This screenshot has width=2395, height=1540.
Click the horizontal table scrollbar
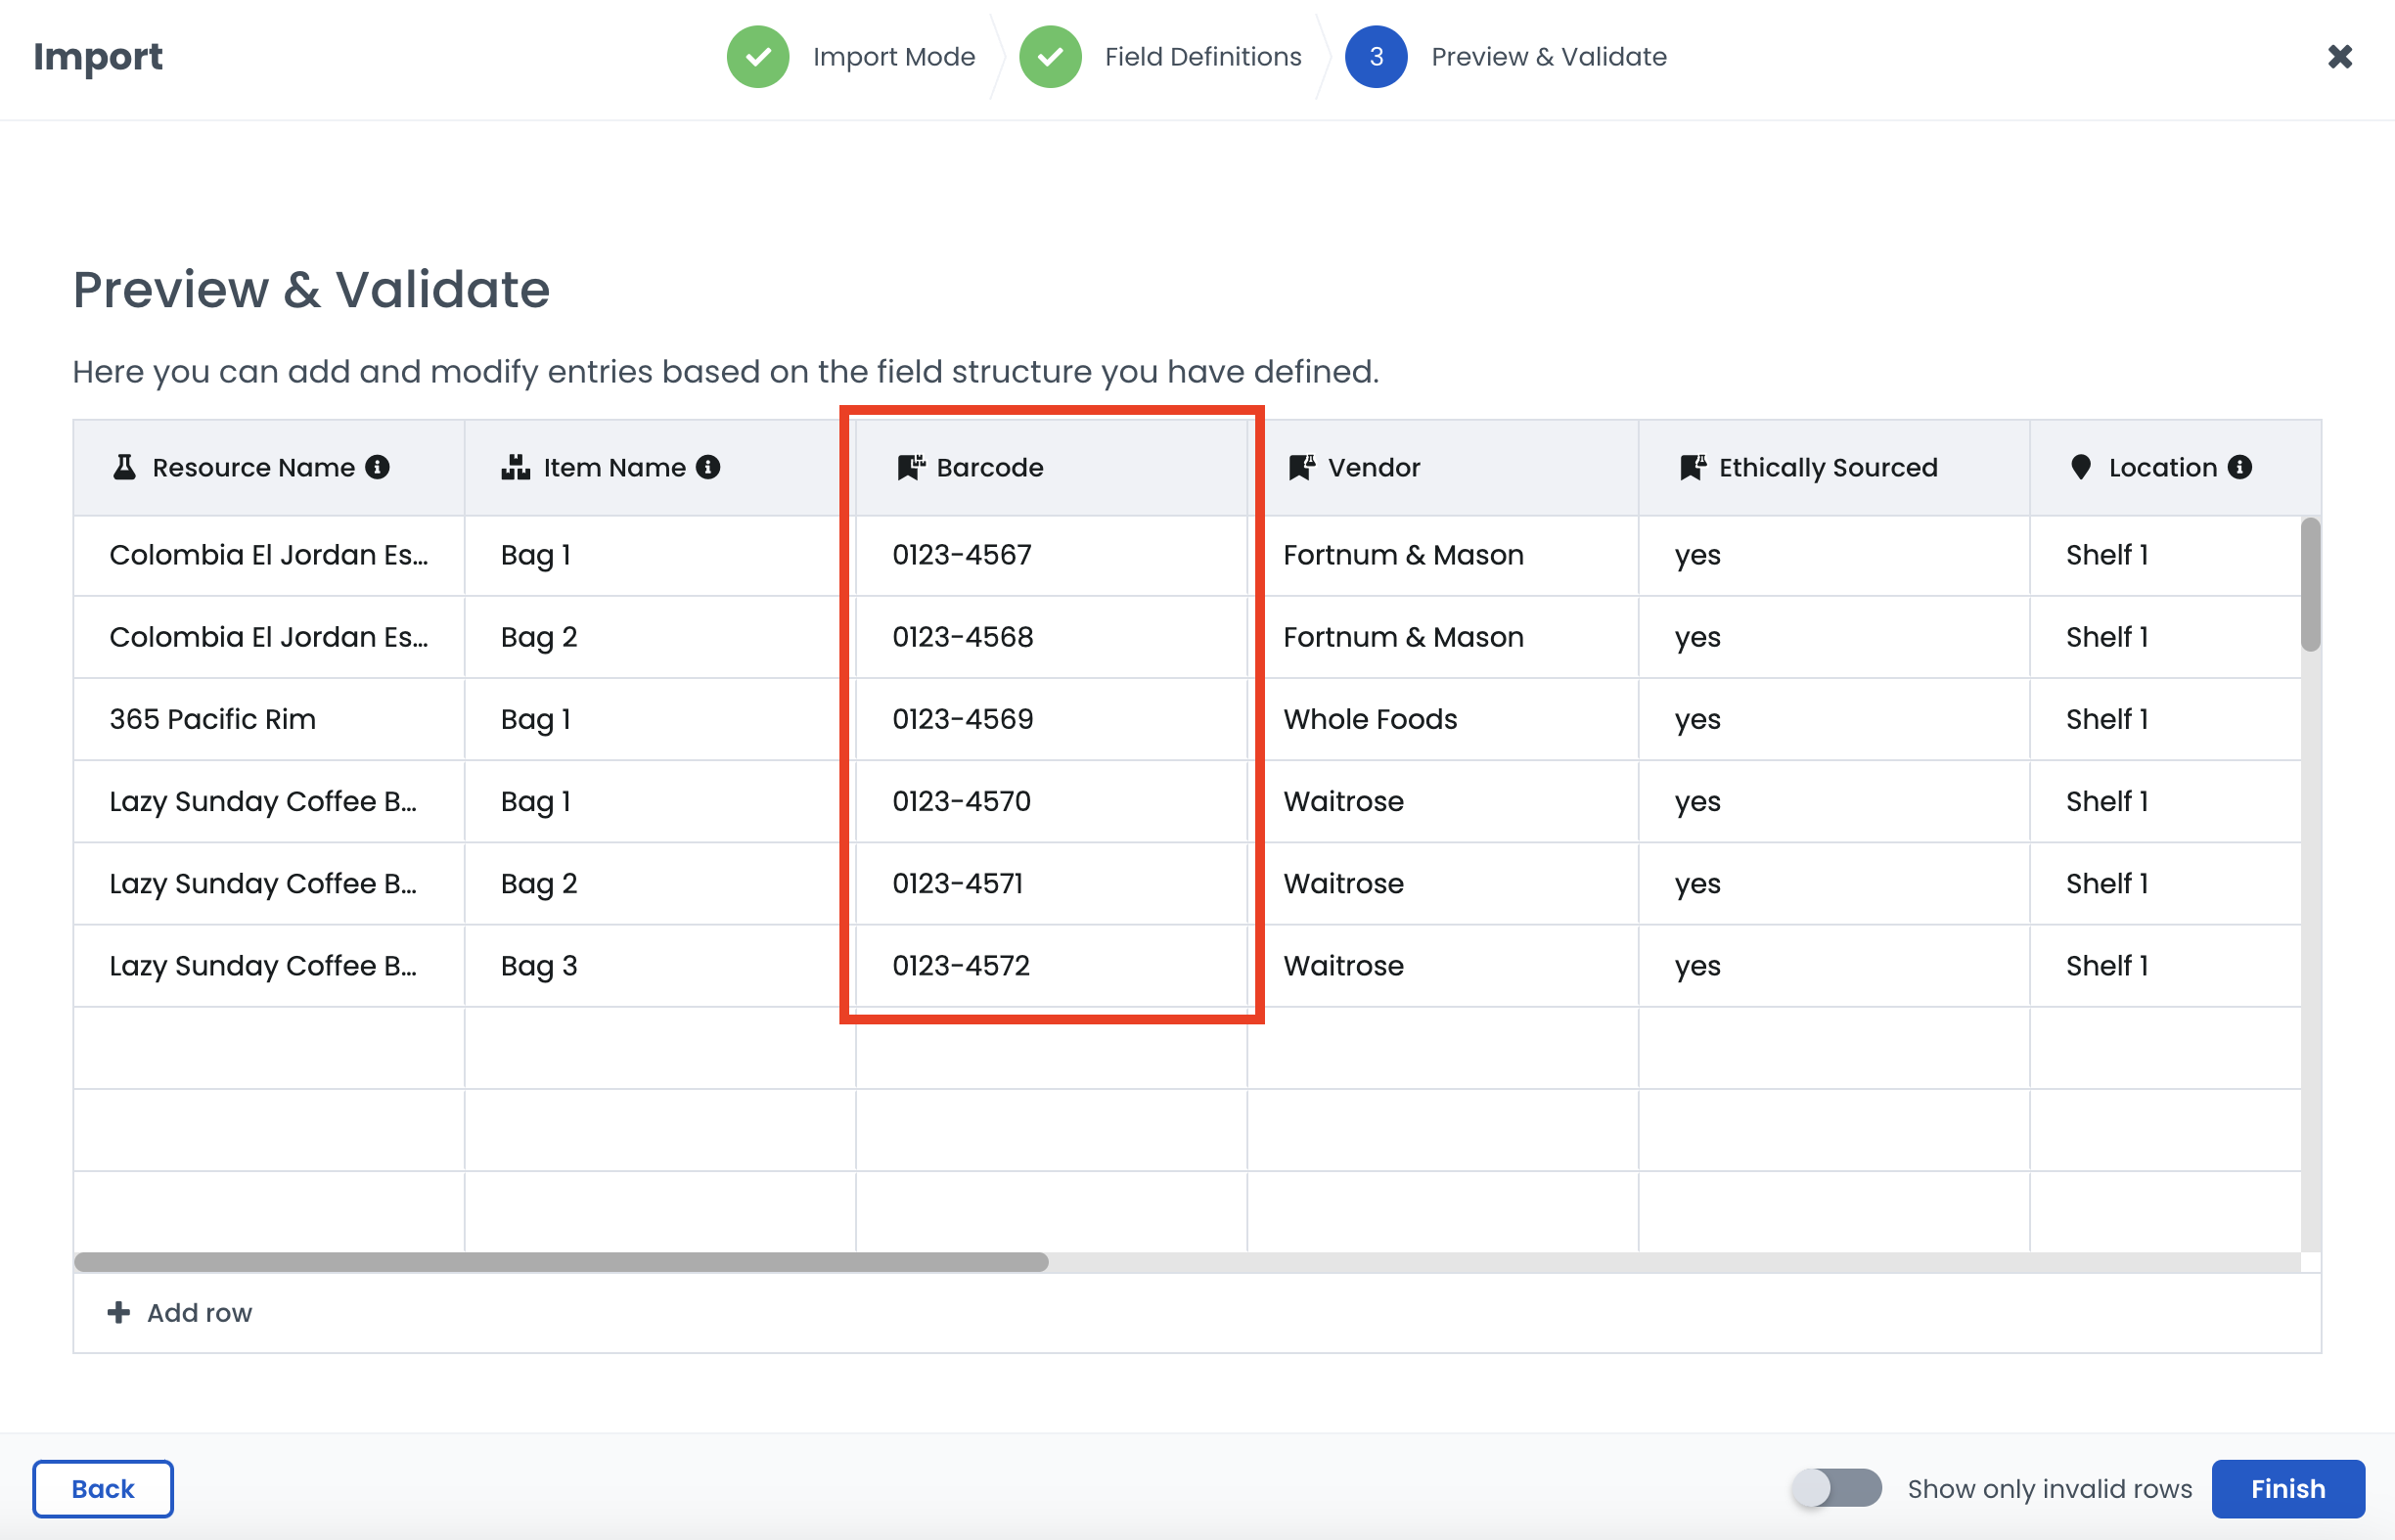(x=561, y=1262)
